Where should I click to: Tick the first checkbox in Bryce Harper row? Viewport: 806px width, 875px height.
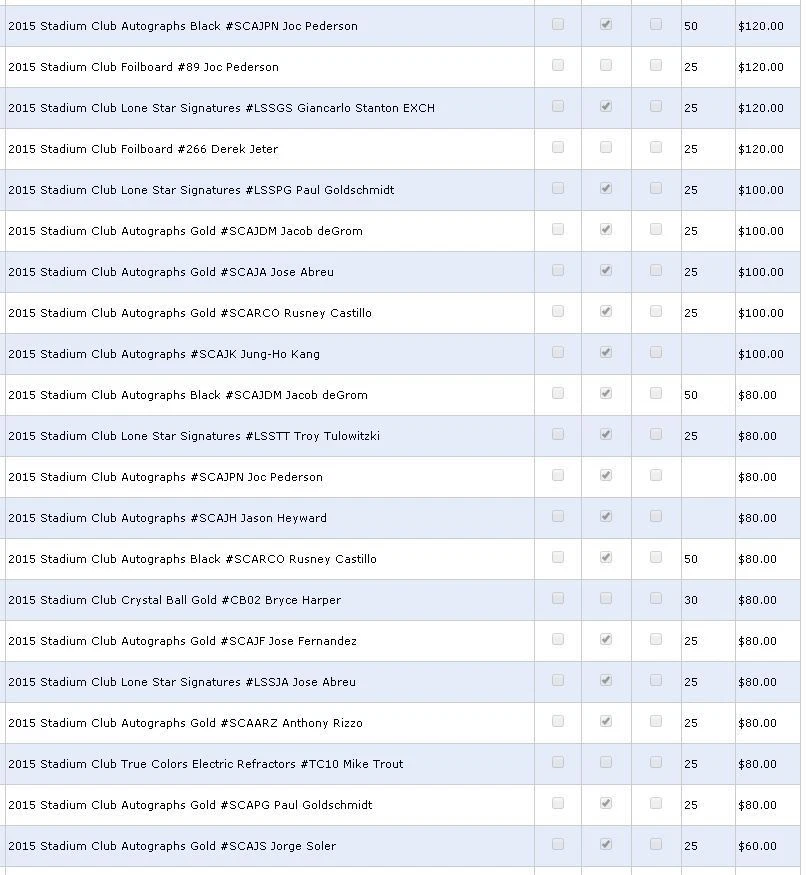pos(558,598)
